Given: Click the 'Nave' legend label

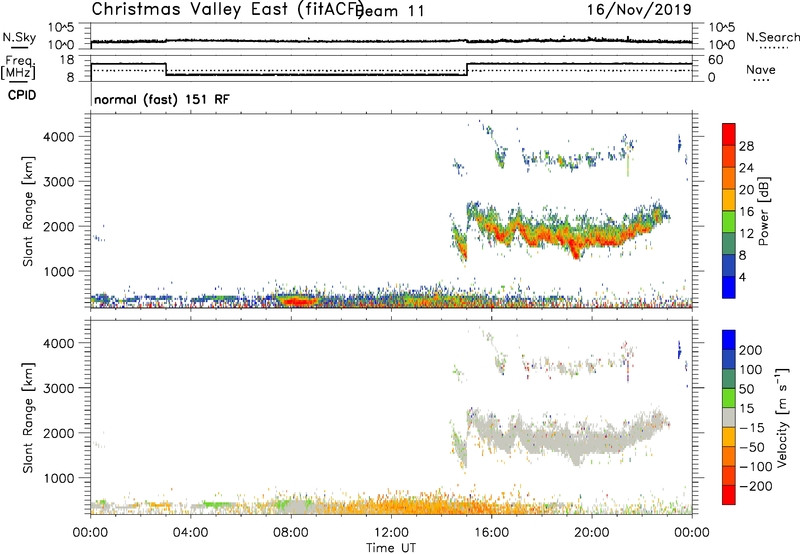Looking at the screenshot, I should [761, 69].
